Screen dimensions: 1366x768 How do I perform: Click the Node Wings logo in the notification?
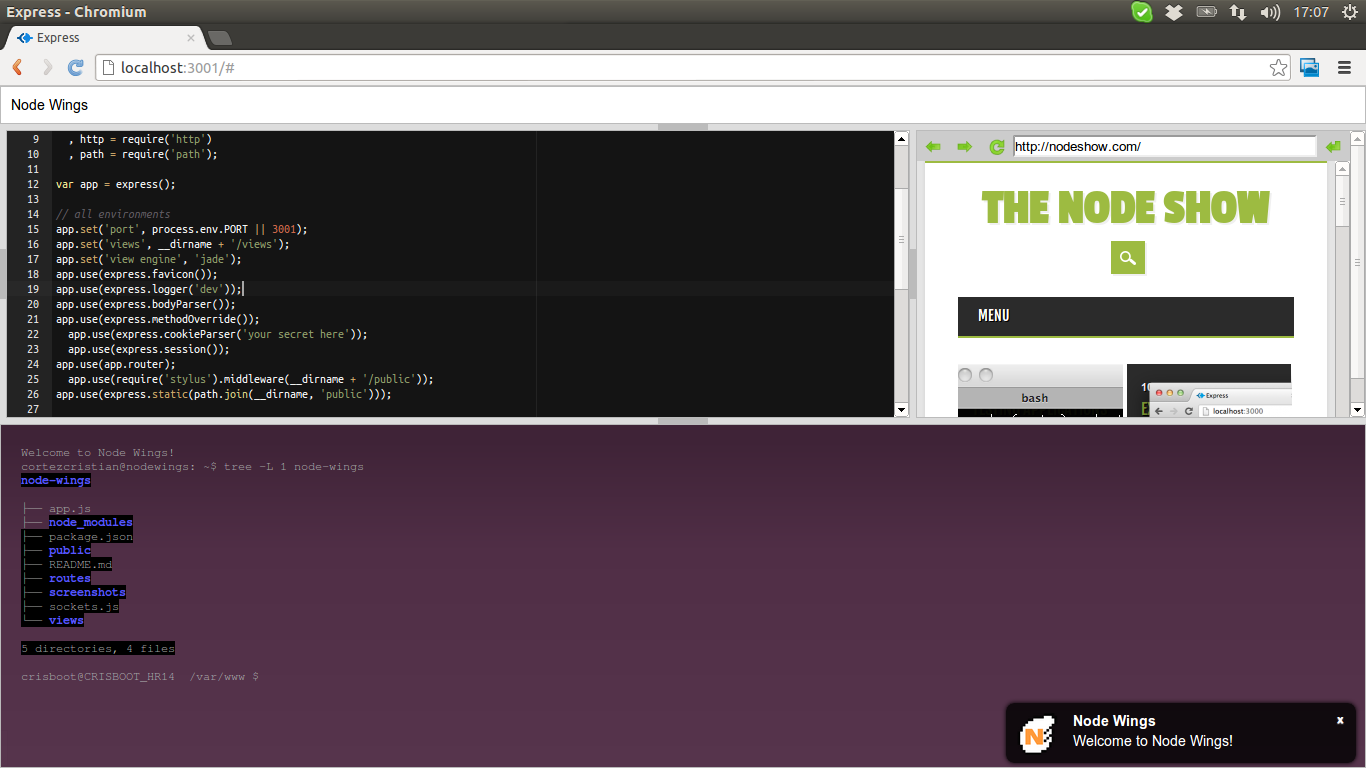point(1037,735)
